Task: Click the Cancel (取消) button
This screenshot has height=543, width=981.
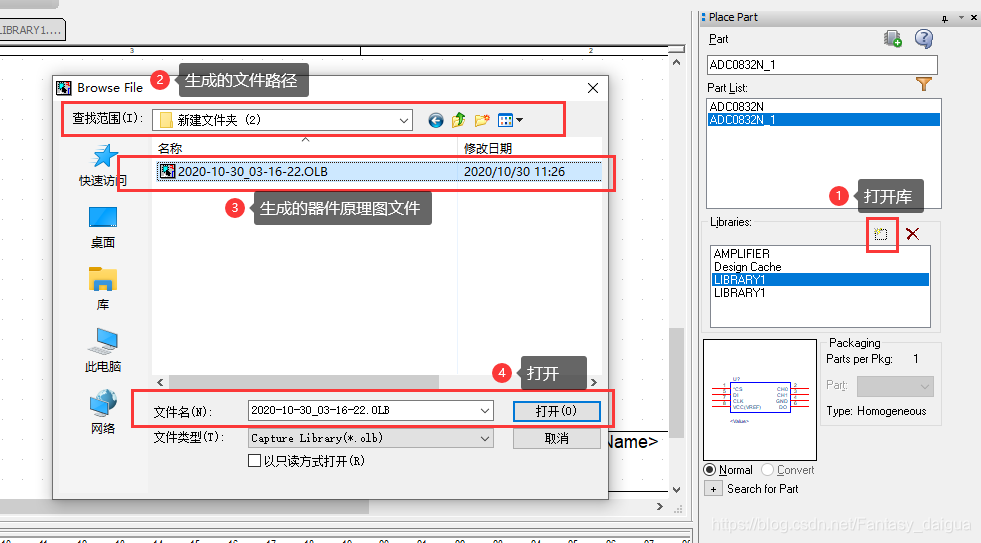Action: click(x=556, y=438)
